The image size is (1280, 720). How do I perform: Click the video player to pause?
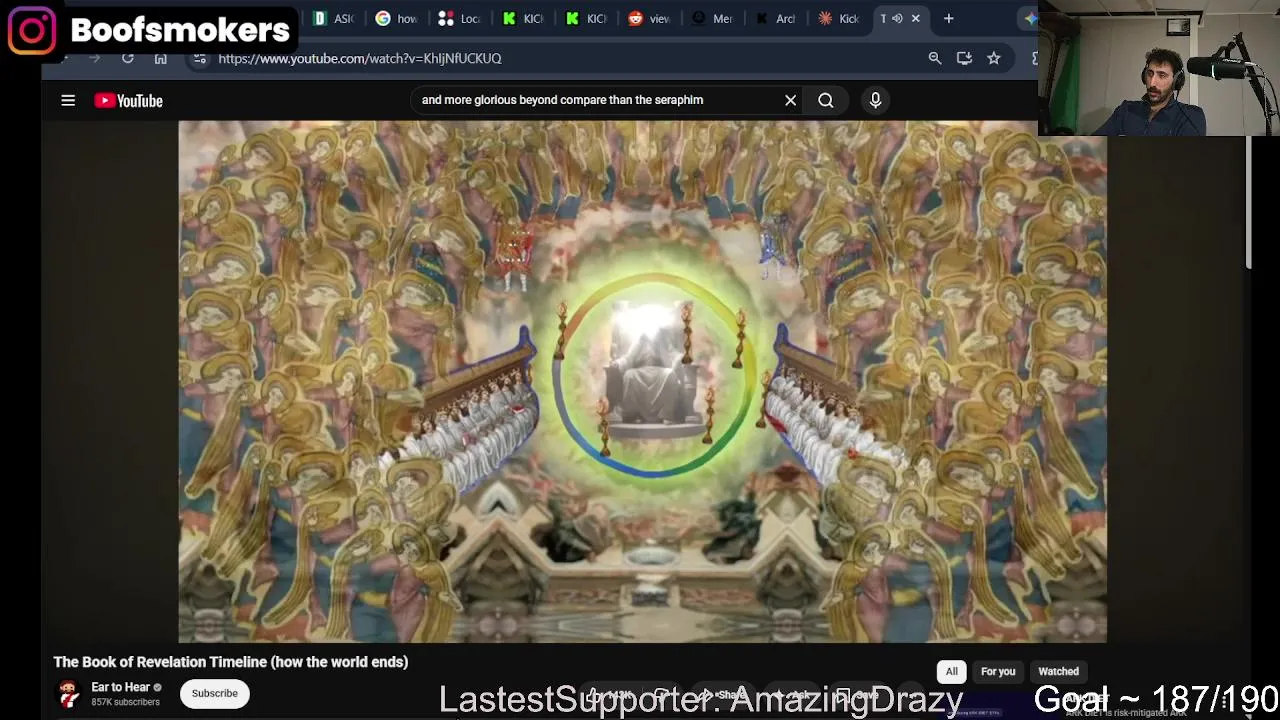click(x=642, y=382)
